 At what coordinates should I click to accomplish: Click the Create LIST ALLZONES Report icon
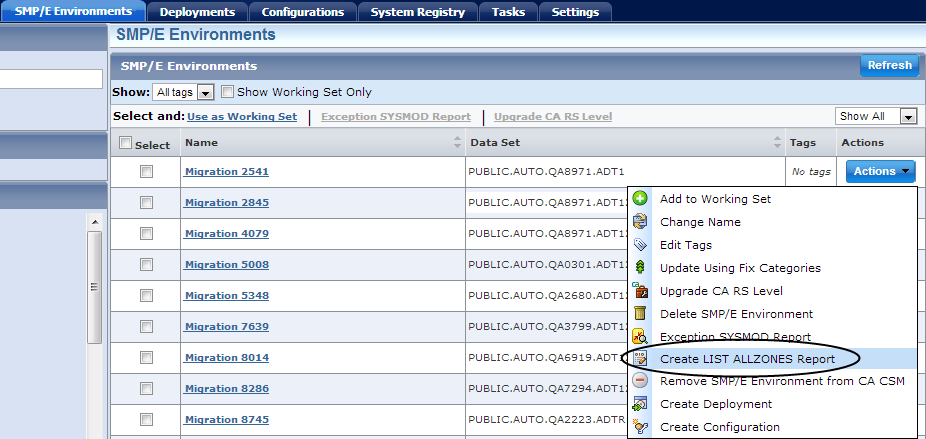(640, 359)
